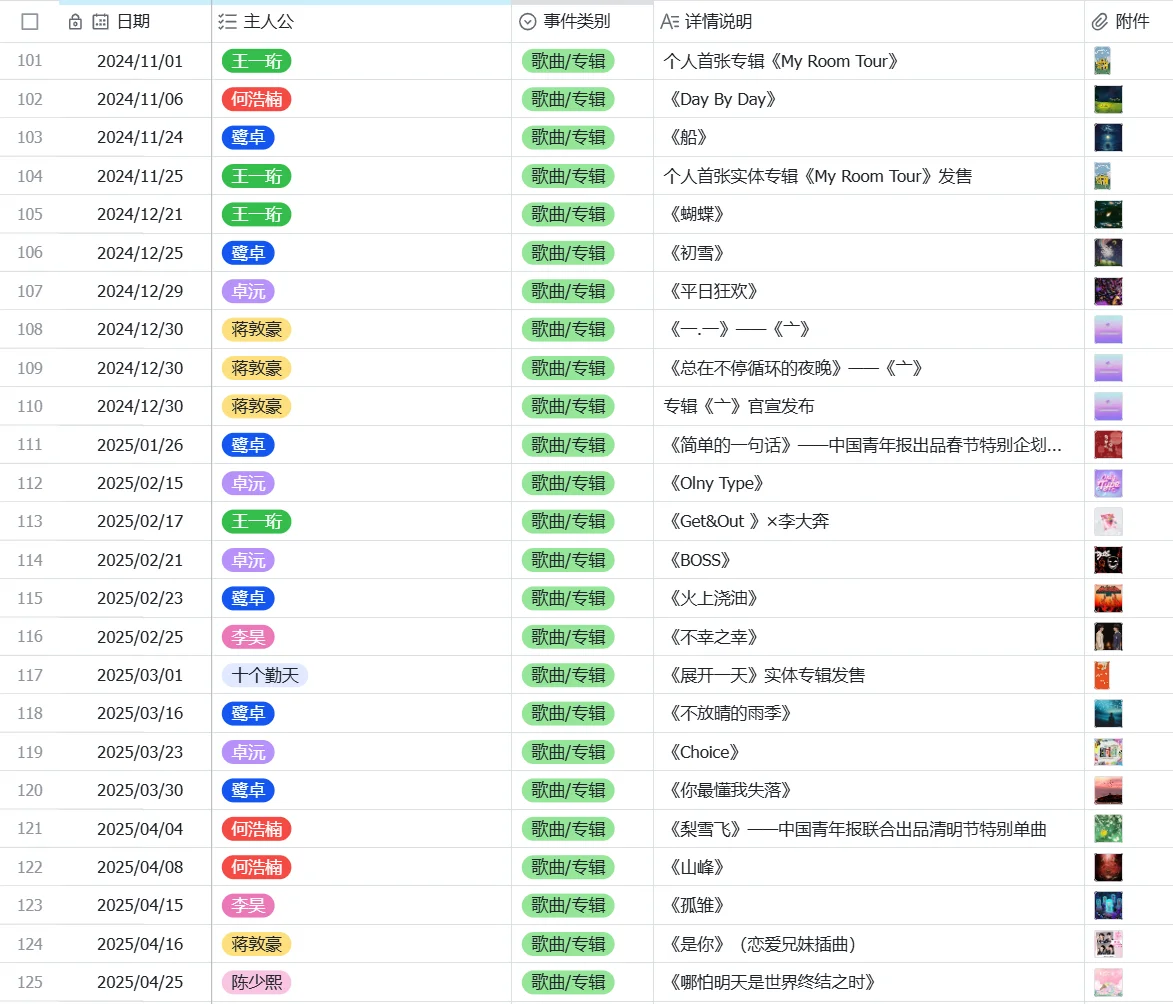Click the 陈少熙 tag in row 125

click(x=257, y=982)
